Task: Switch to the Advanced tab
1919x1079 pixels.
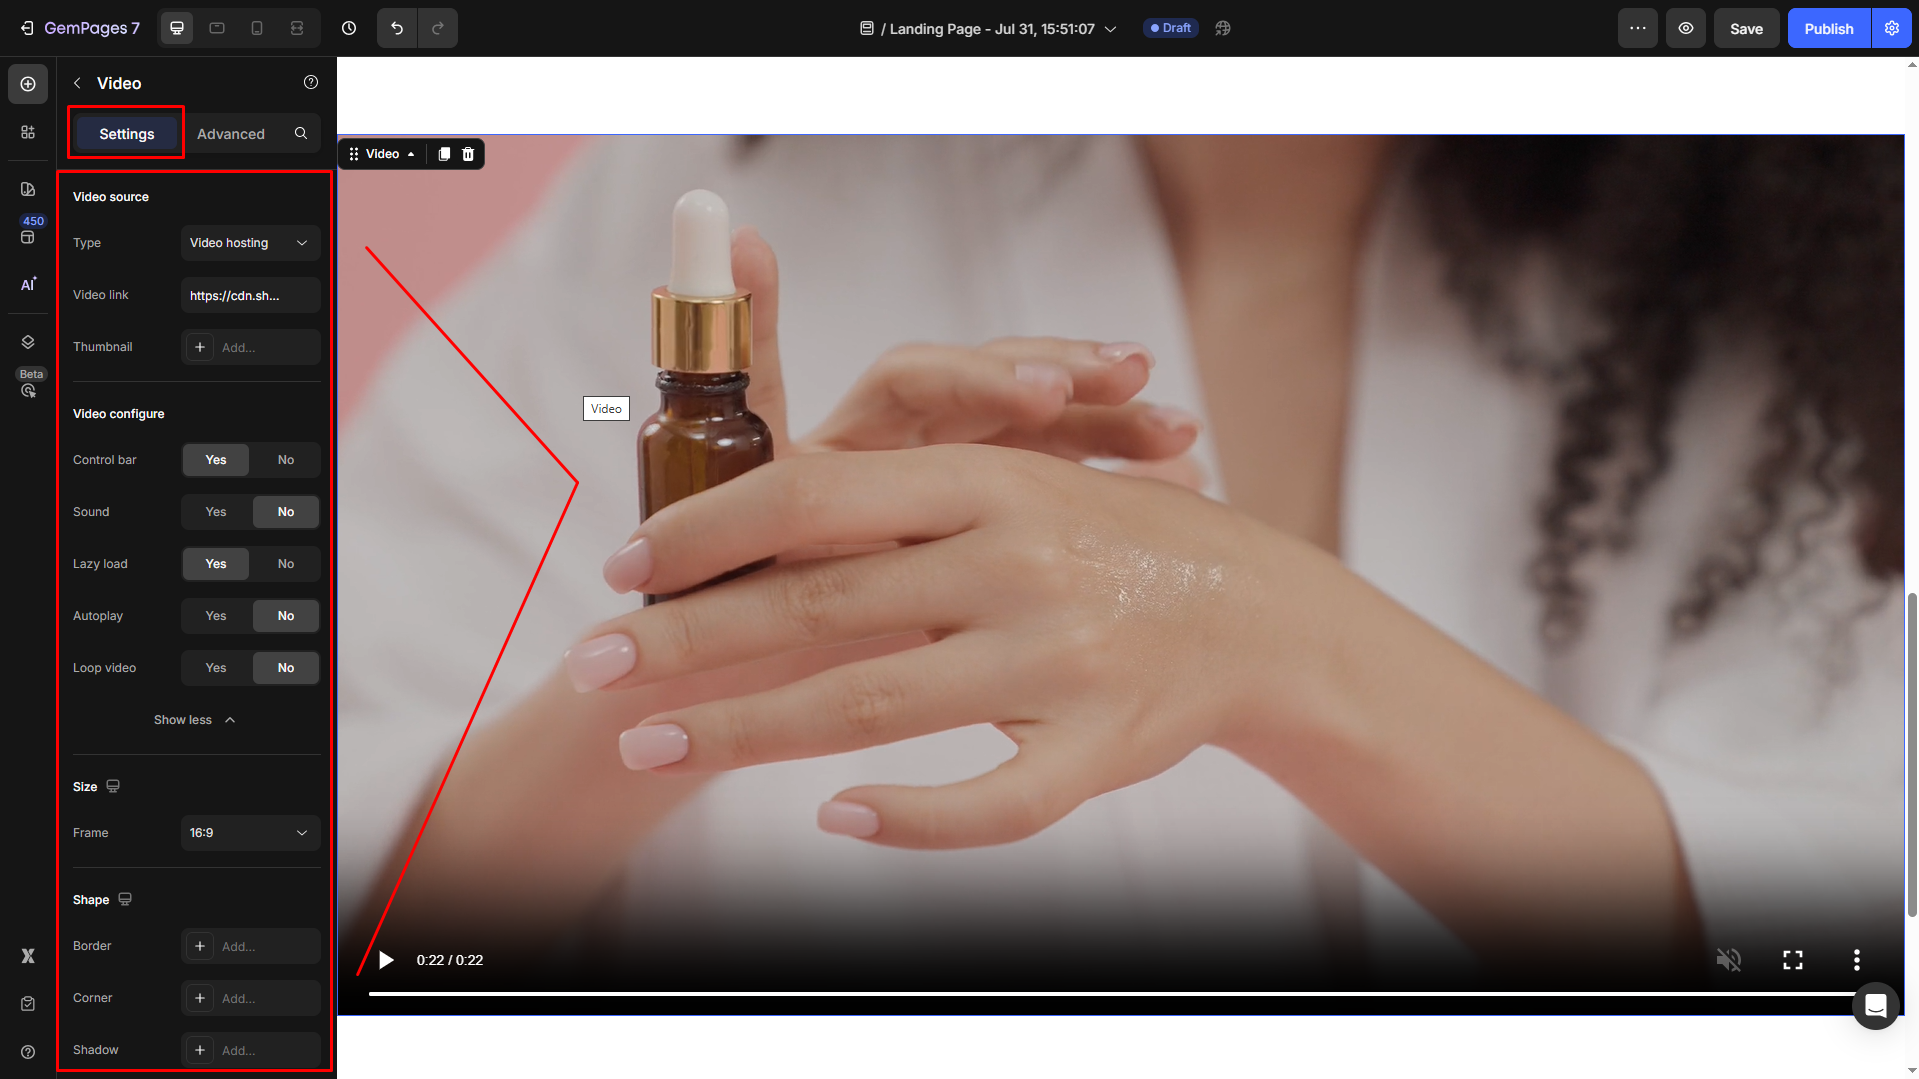Action: tap(231, 134)
